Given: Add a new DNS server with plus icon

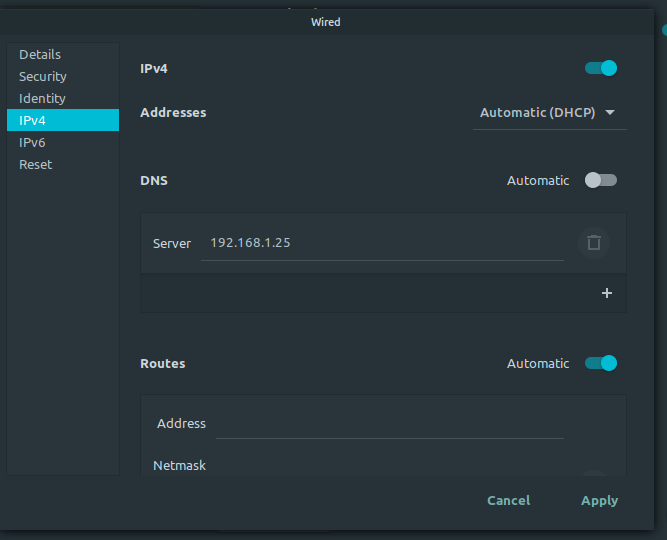Looking at the screenshot, I should point(606,294).
